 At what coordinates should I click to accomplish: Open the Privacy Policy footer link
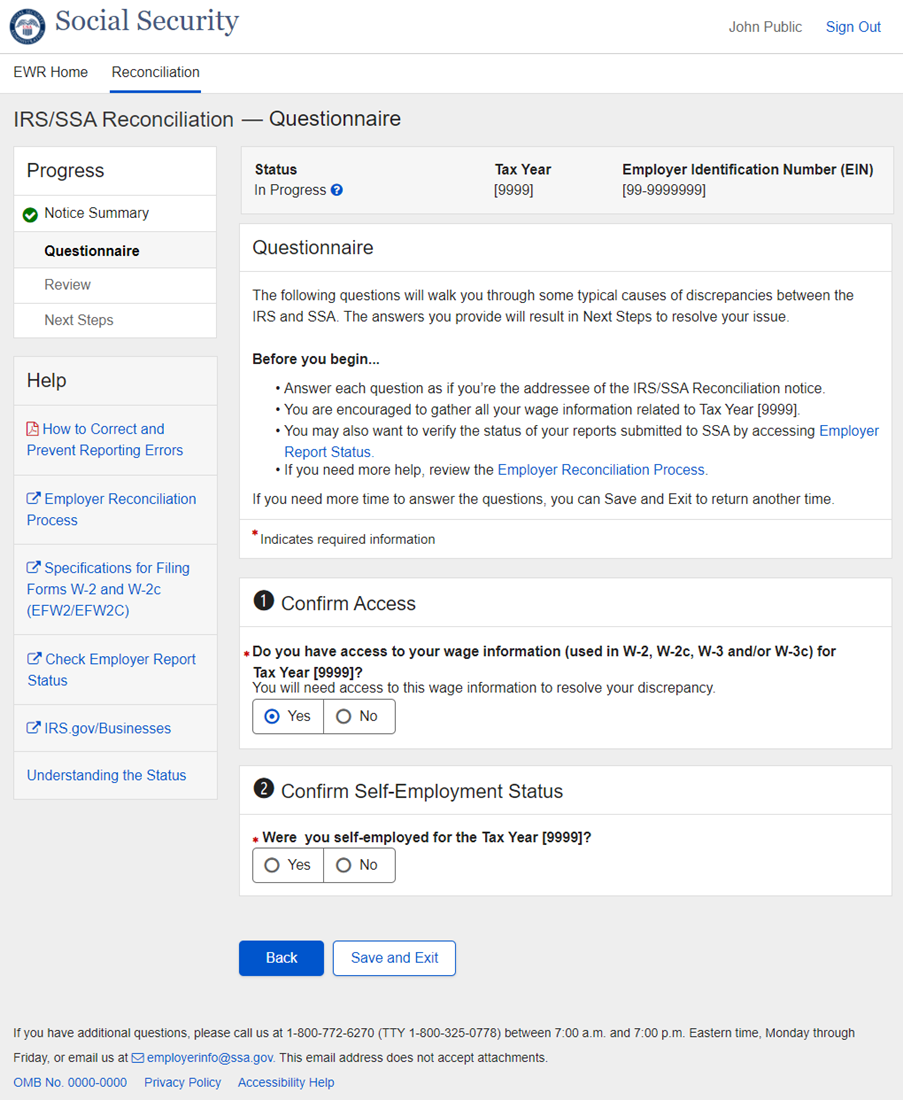point(182,1082)
